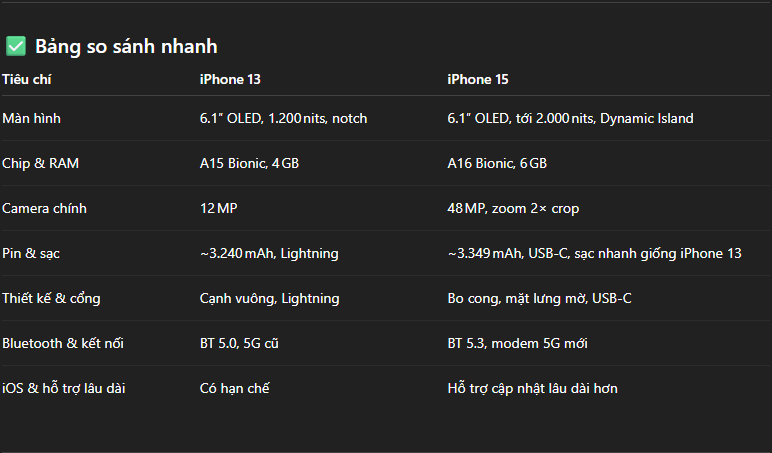Click the '48 MP, zoom 2× crop' cell
This screenshot has width=772, height=453.
click(x=513, y=208)
